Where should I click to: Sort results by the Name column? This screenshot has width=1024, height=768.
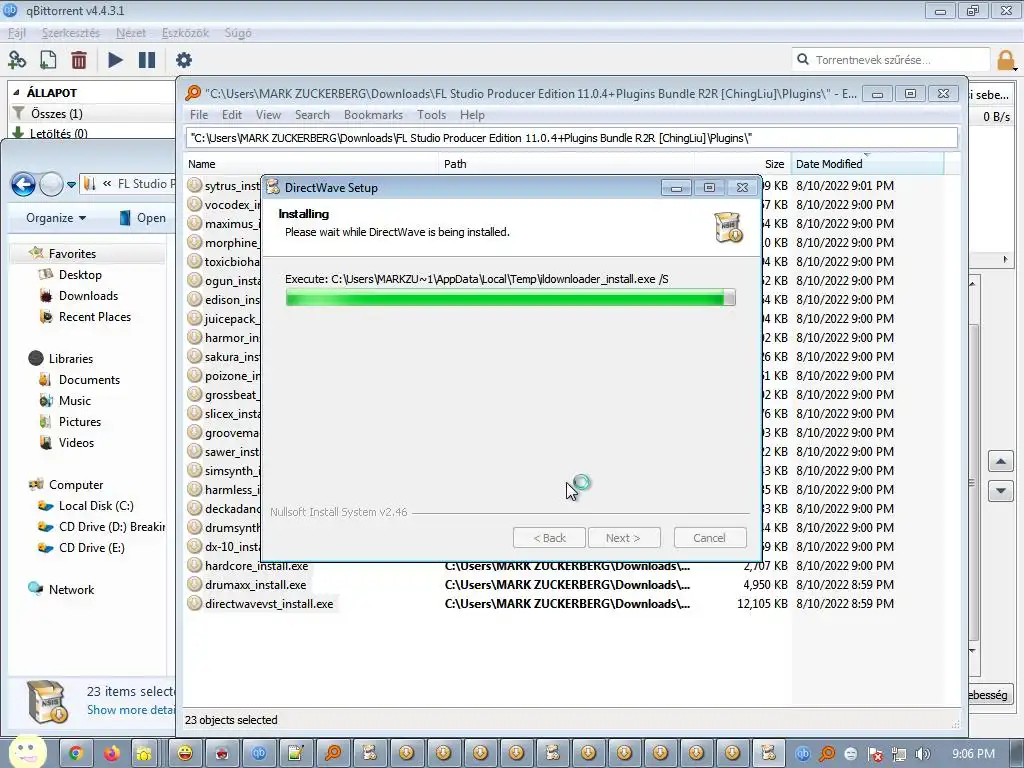point(311,164)
